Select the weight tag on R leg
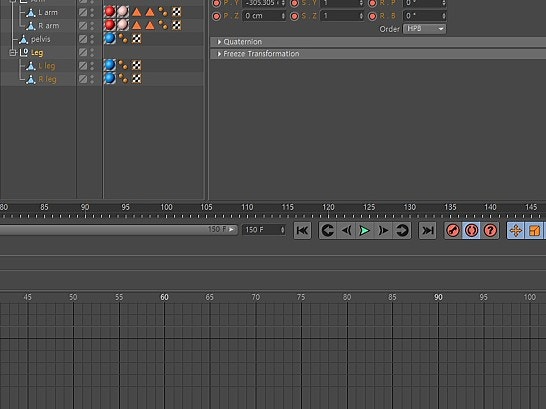This screenshot has width=546, height=409. coord(123,78)
